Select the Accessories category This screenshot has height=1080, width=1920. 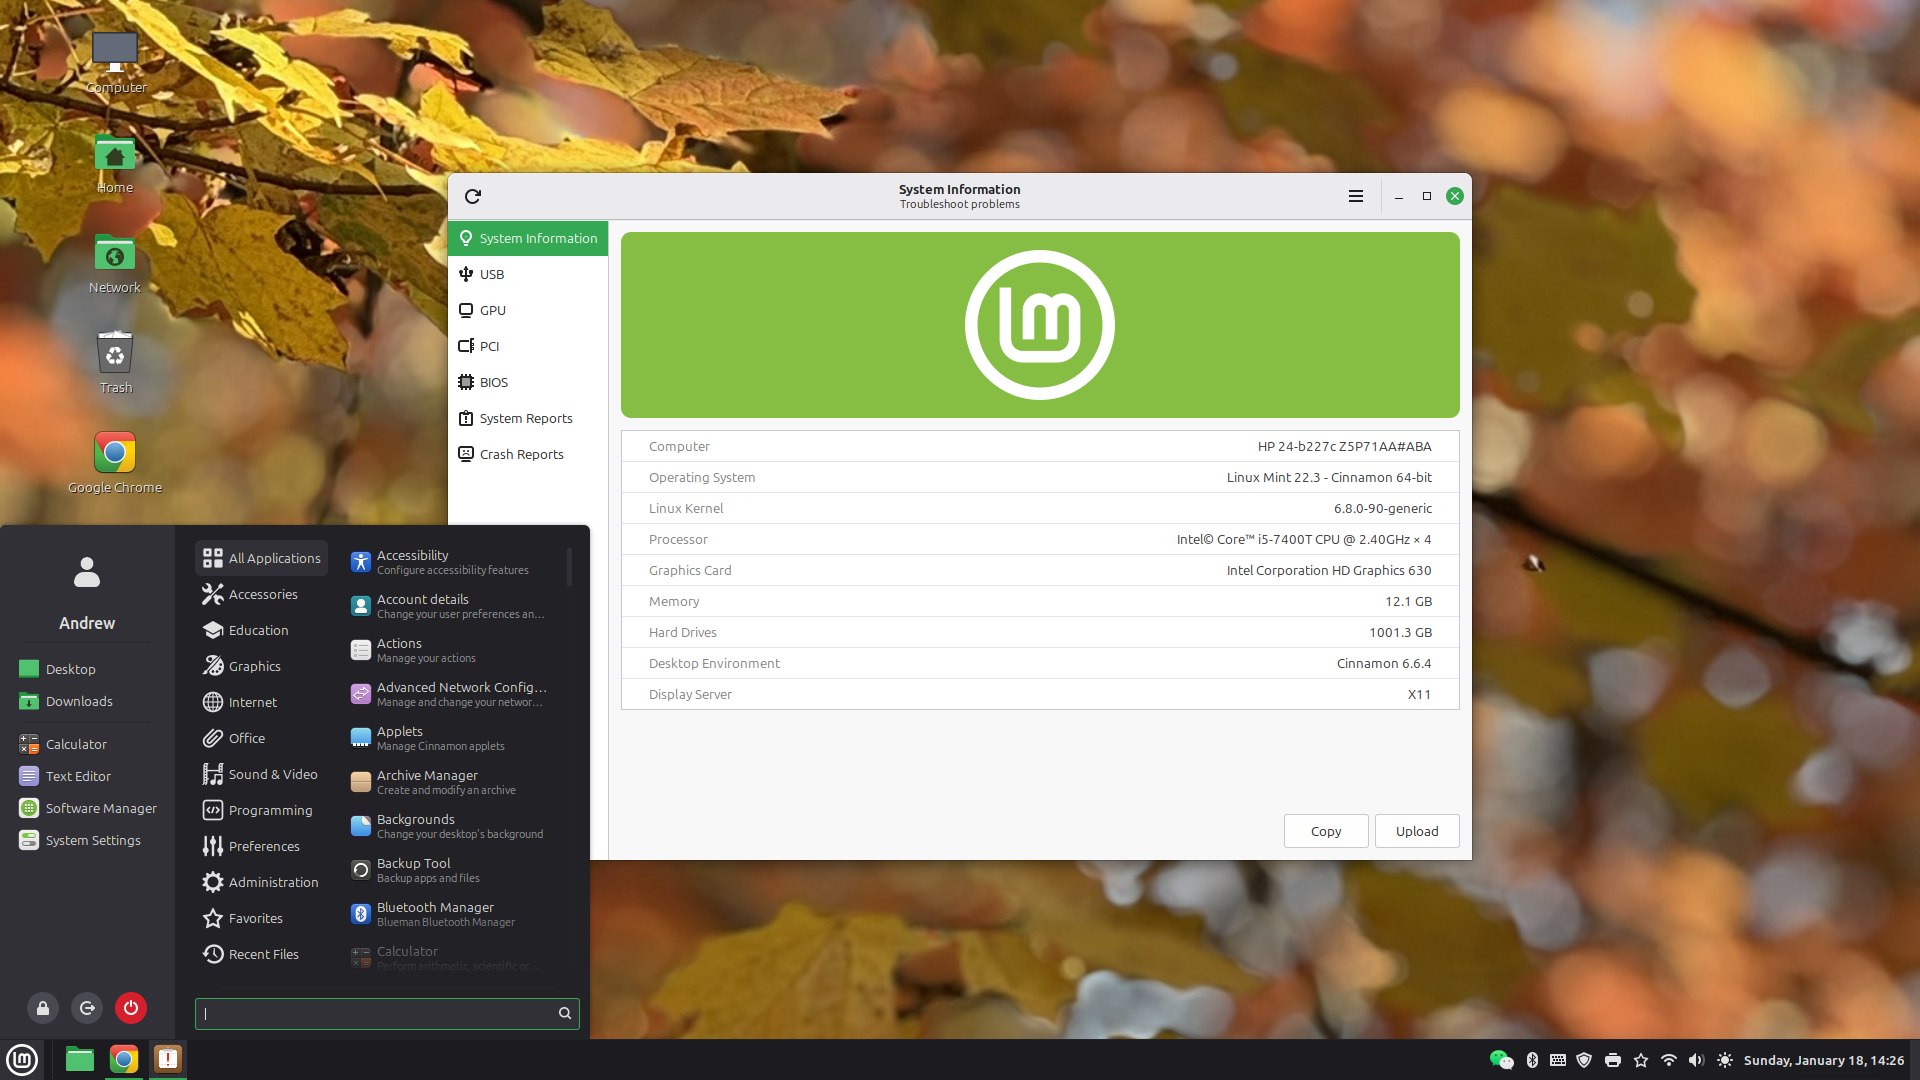point(262,594)
